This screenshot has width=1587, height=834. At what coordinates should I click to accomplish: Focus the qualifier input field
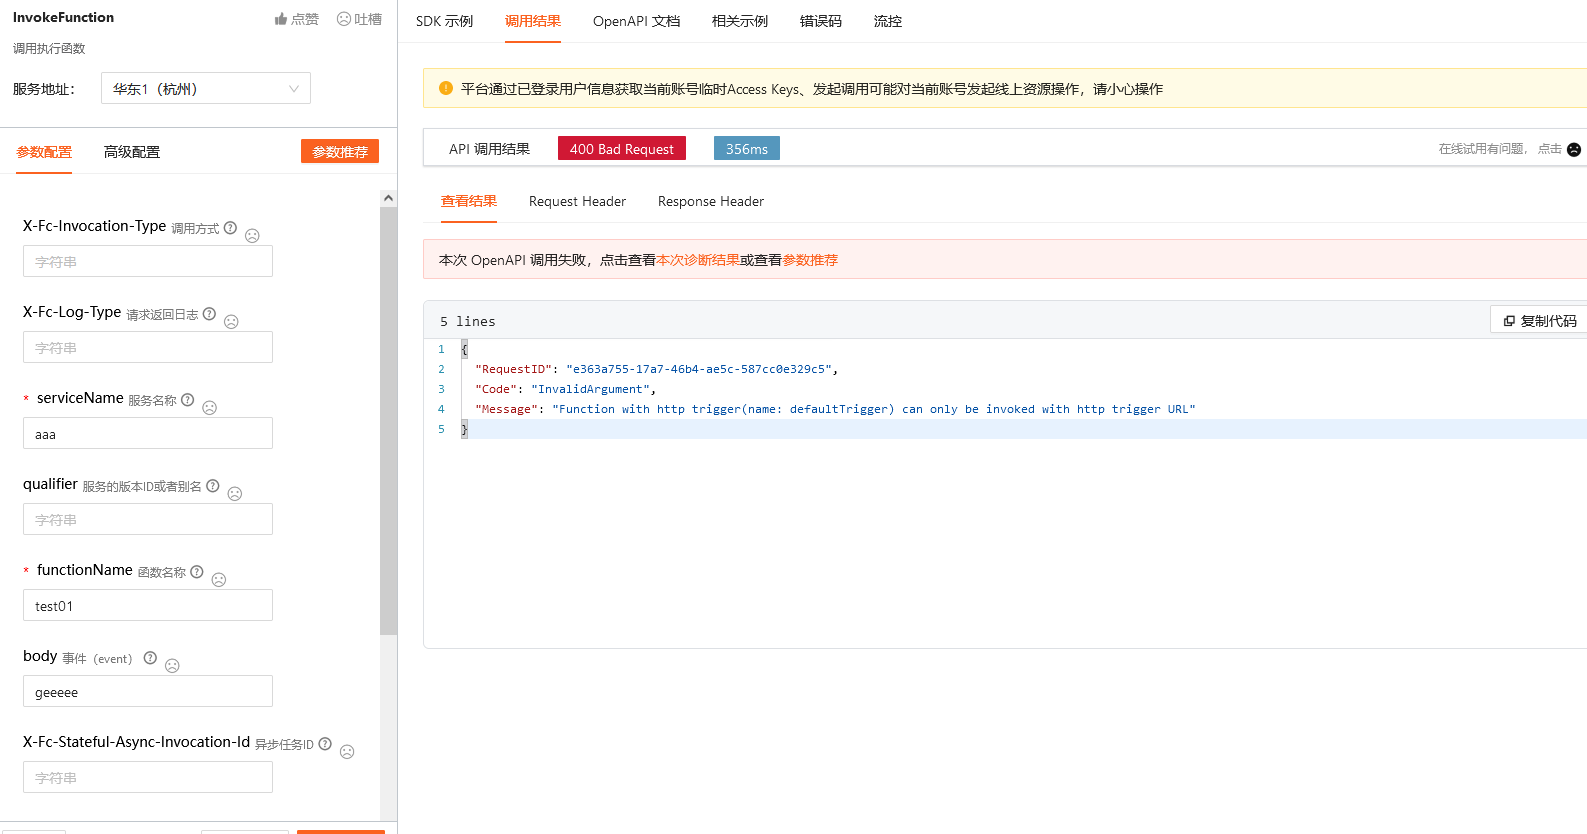(148, 519)
